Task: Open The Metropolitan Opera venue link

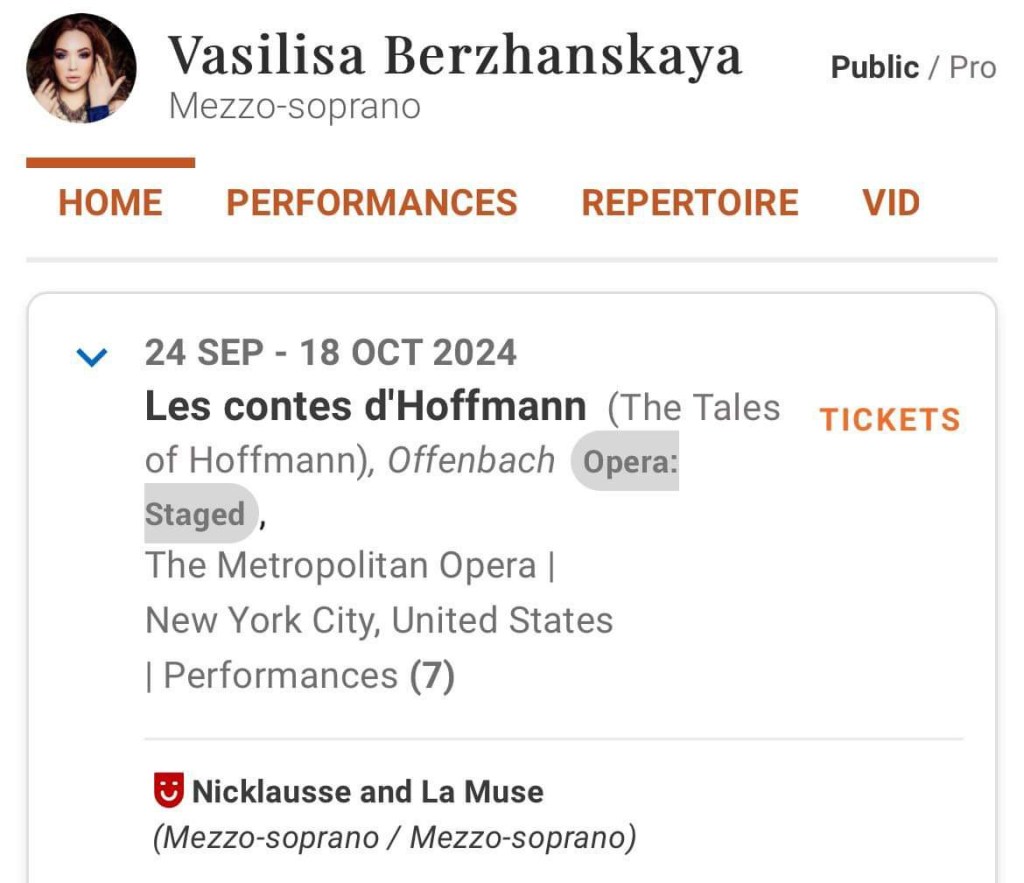Action: click(341, 566)
